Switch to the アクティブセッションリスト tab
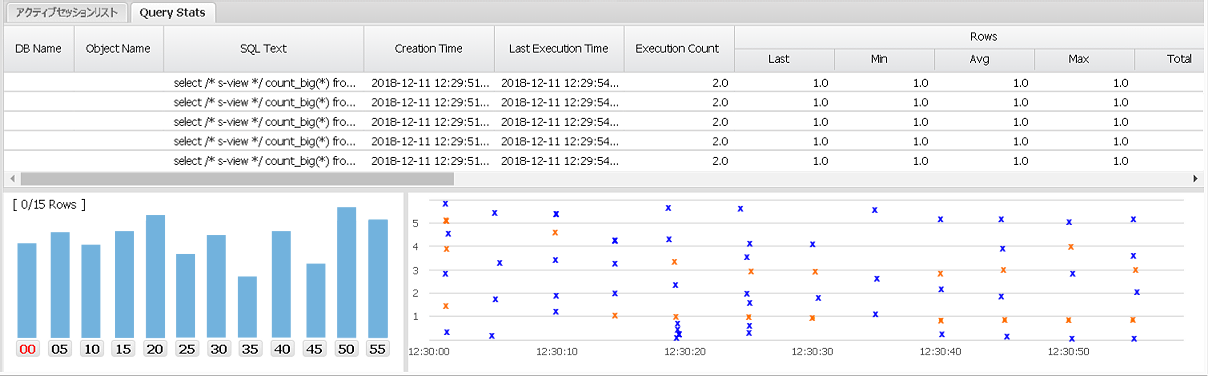Screen dimensions: 1208x378 (x=65, y=13)
